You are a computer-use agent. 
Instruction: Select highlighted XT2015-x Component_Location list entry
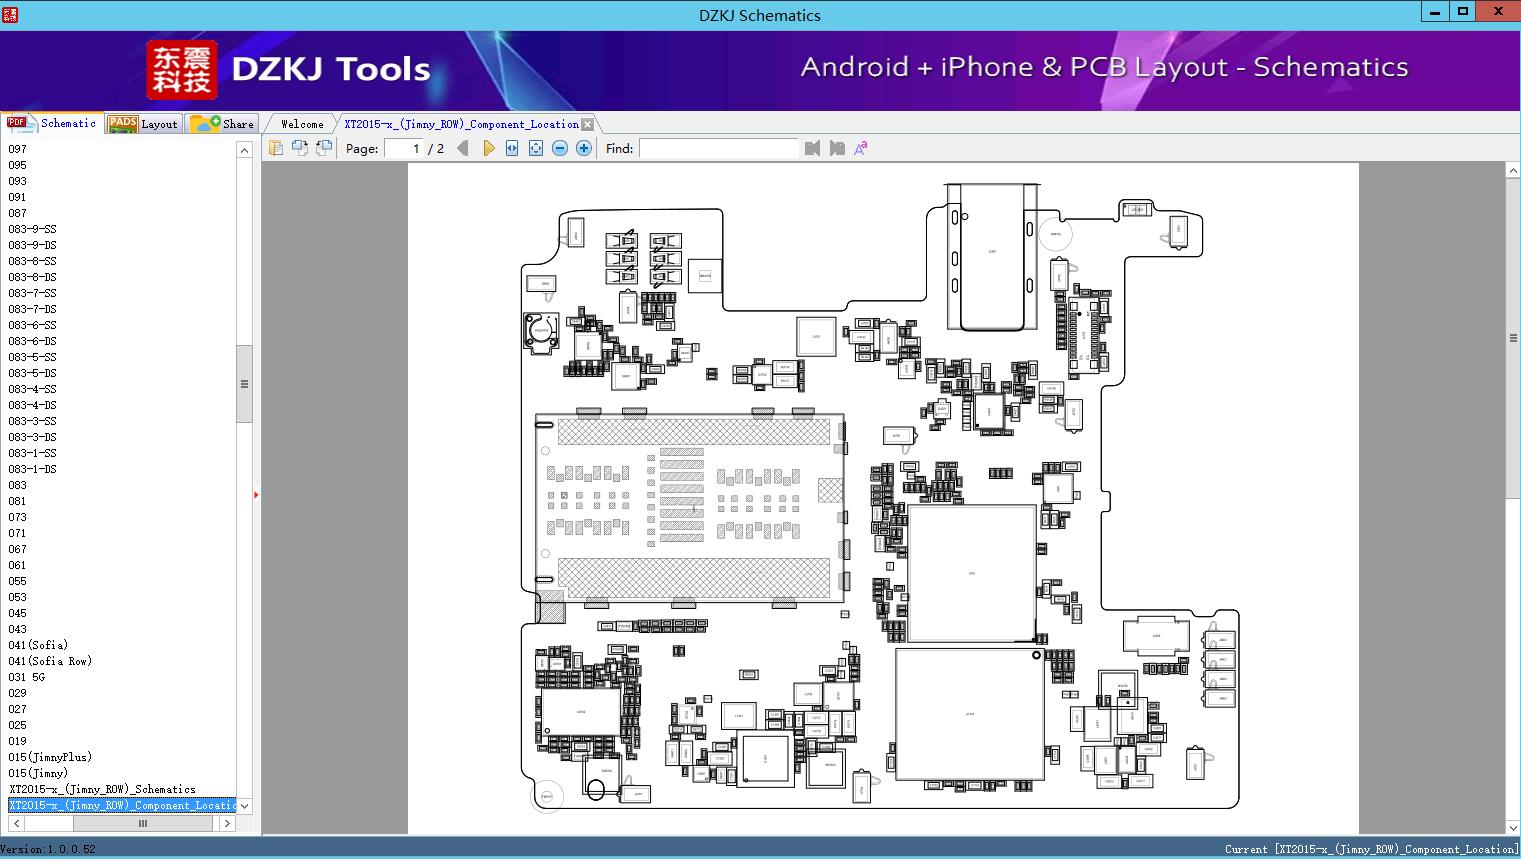point(122,805)
